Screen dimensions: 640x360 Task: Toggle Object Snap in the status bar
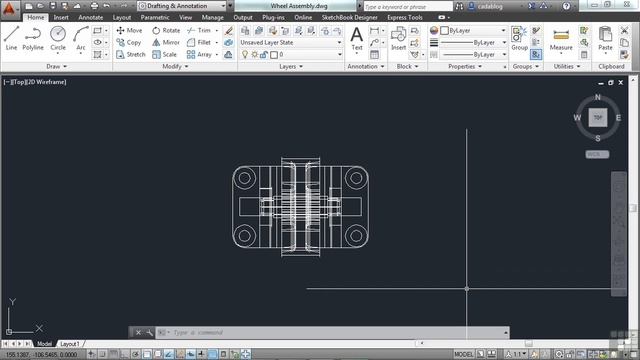(x=147, y=354)
